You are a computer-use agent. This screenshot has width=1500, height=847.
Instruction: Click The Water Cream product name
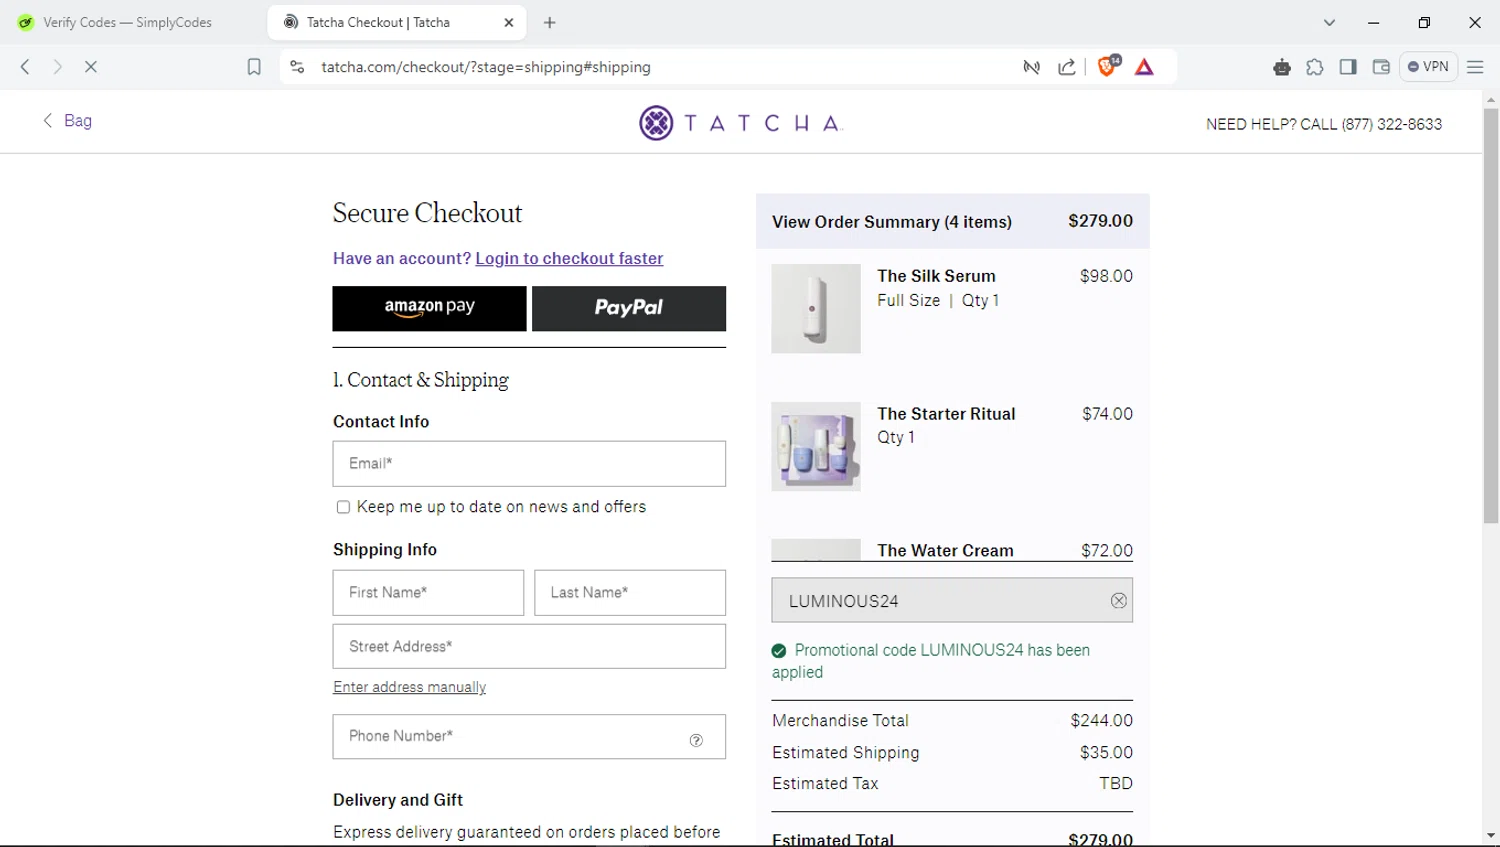pyautogui.click(x=945, y=551)
